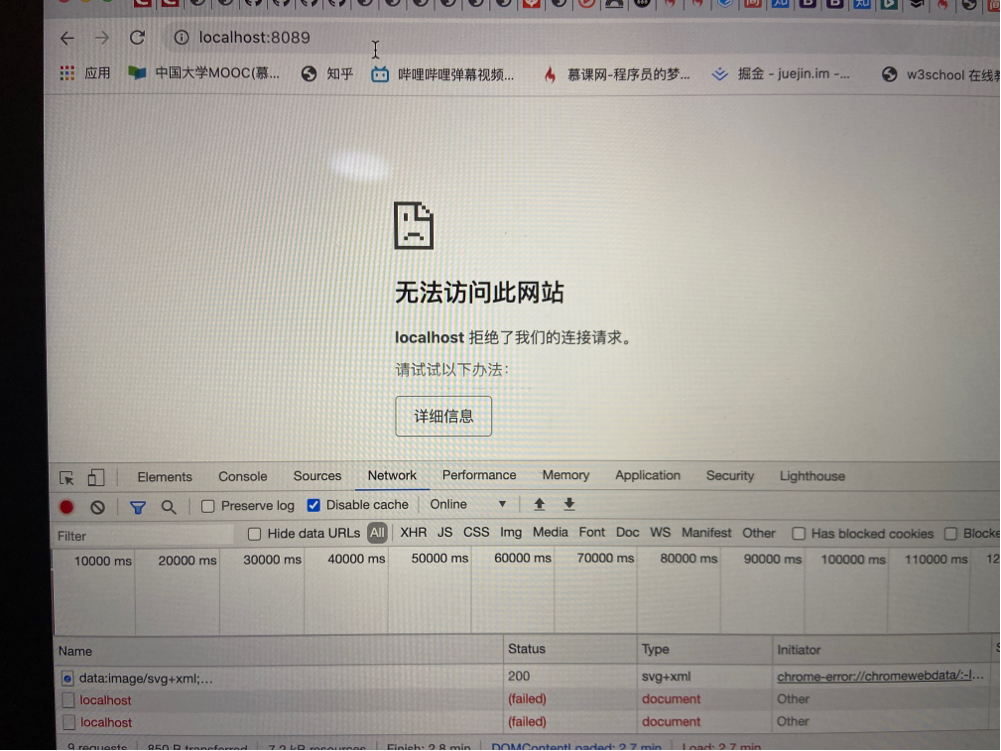Toggle the network filter funnel icon
The width and height of the screenshot is (1001, 751).
[x=138, y=507]
